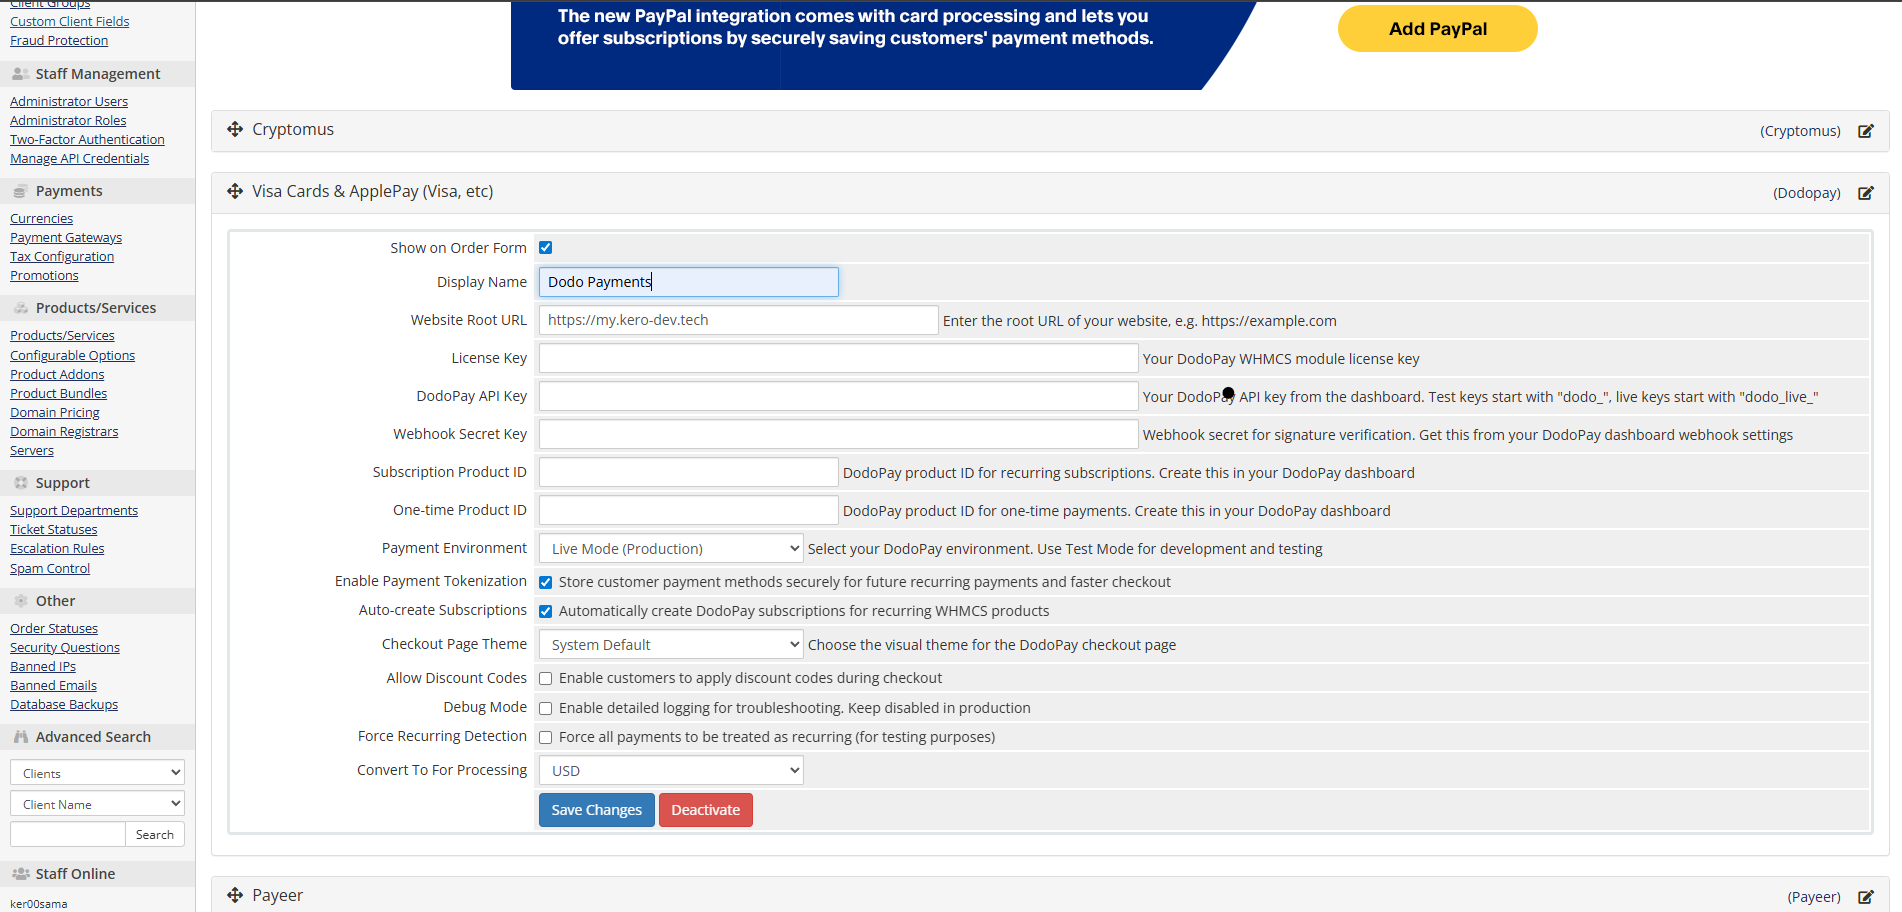Image resolution: width=1902 pixels, height=912 pixels.
Task: Click the Staff Management section icon
Action: pyautogui.click(x=20, y=74)
